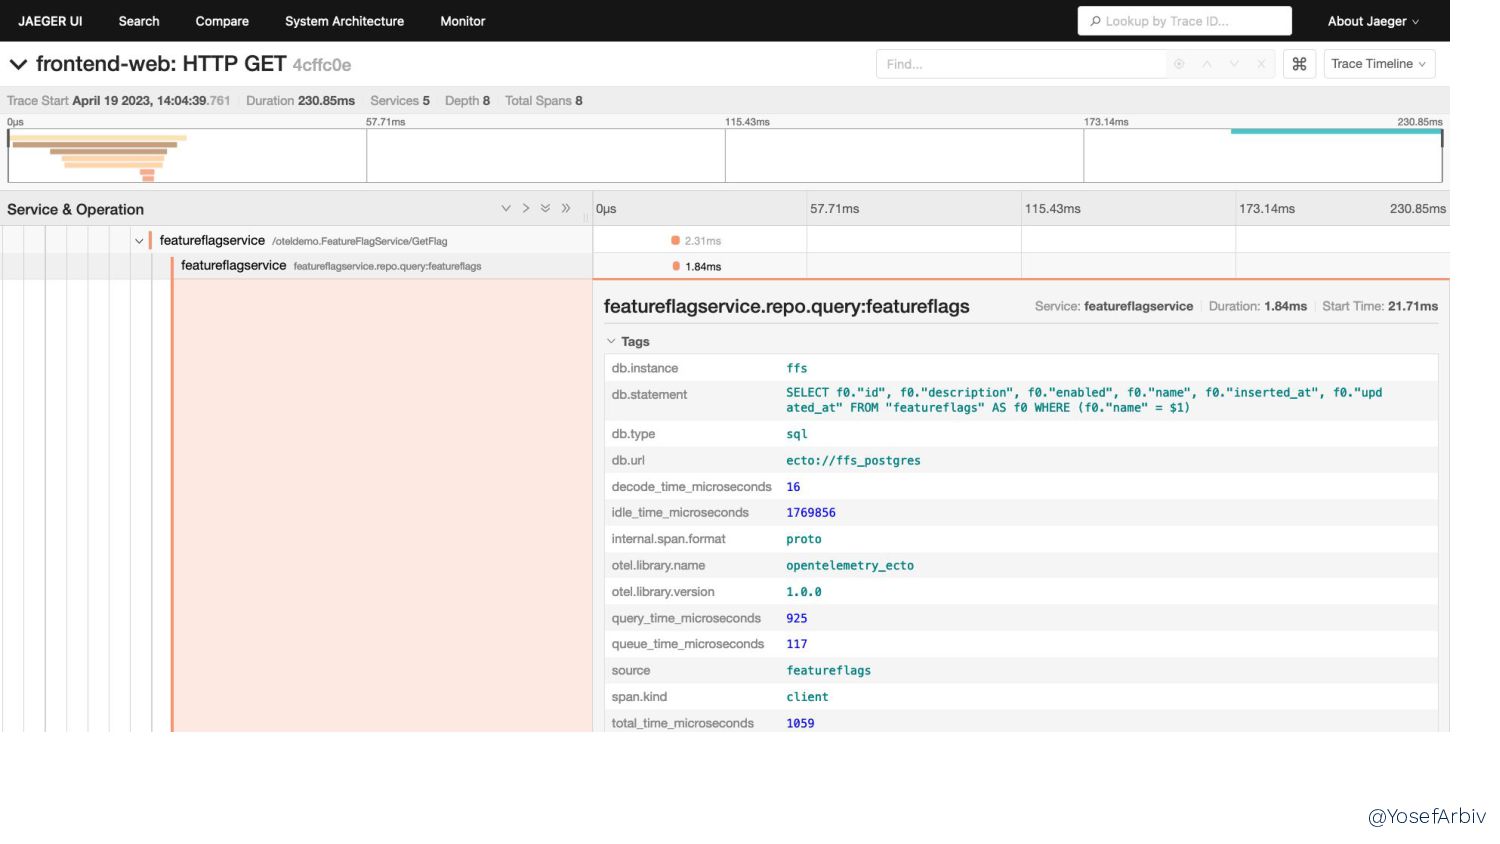
Task: Open the Search menu item
Action: coord(139,21)
